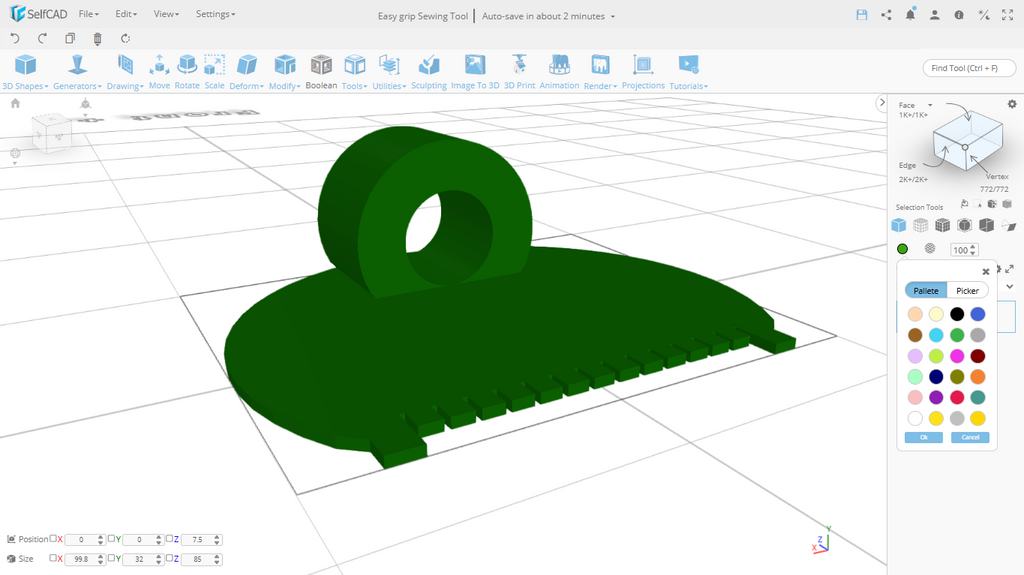Open the Animation tool
Image resolution: width=1024 pixels, height=575 pixels.
[x=559, y=72]
